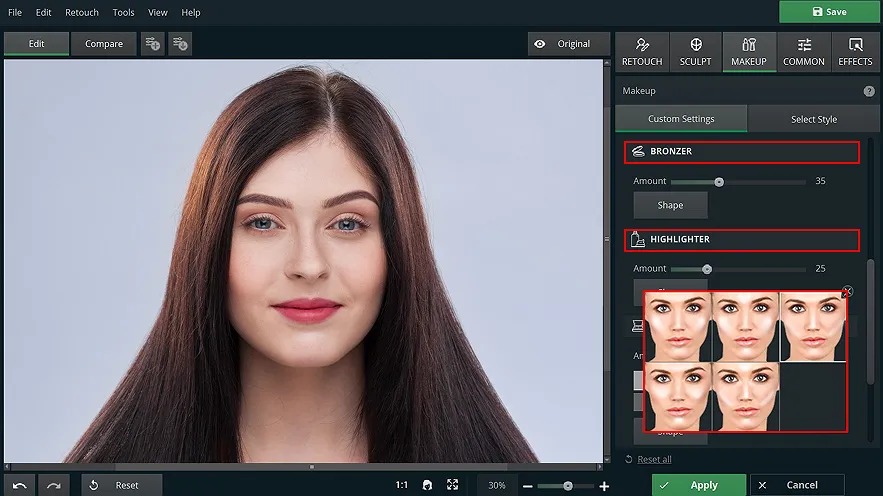Adjust the zoom level slider
This screenshot has width=883, height=496.
point(567,486)
